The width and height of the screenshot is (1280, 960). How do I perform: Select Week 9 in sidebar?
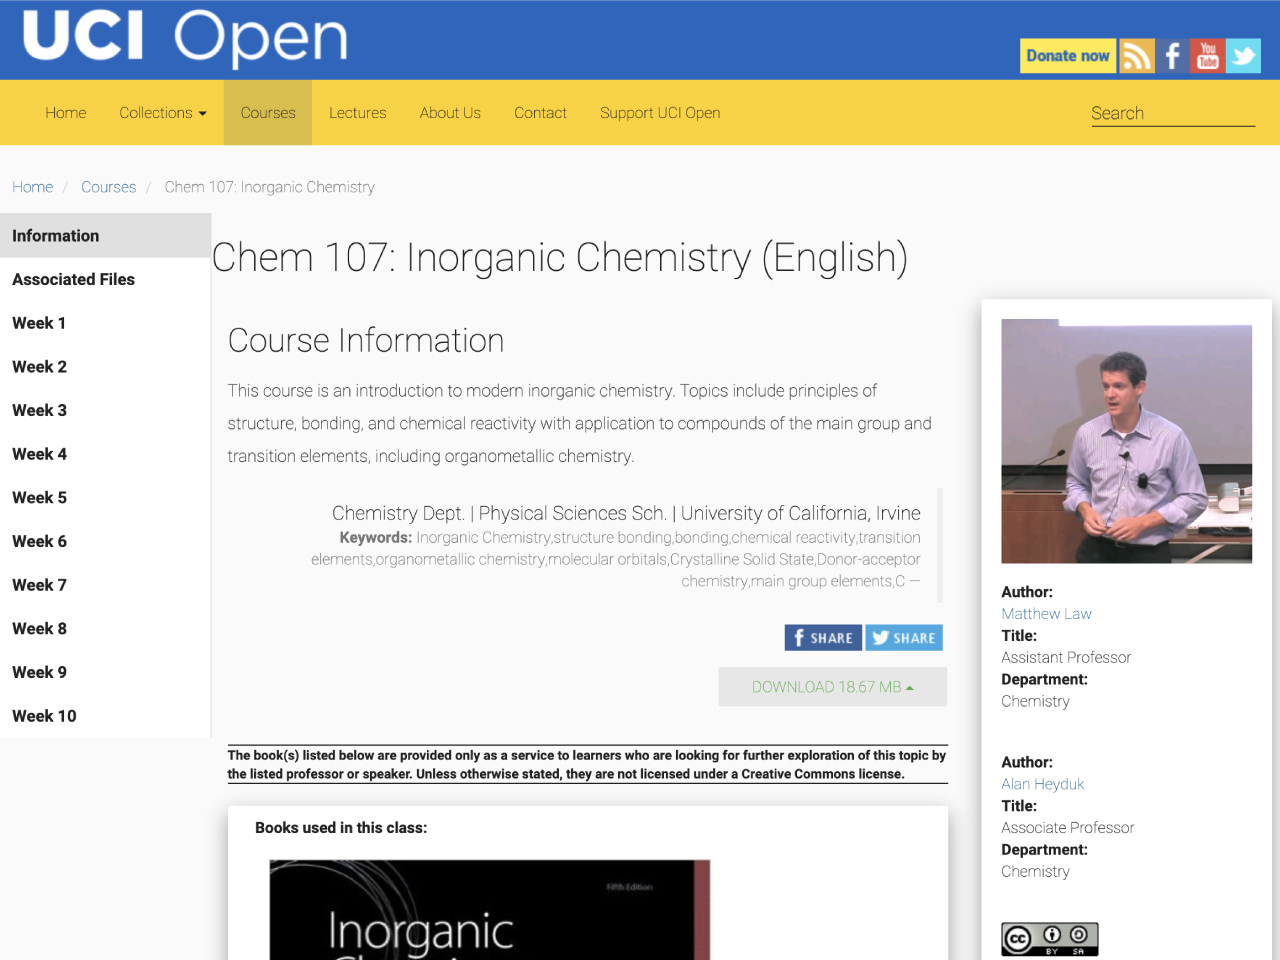(105, 672)
